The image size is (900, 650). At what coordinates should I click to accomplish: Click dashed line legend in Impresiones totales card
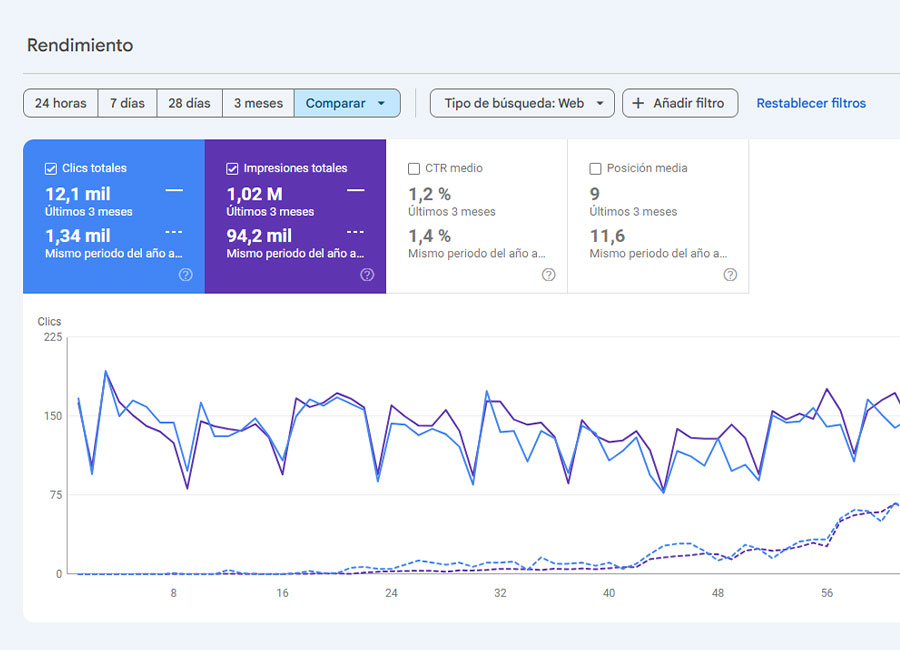pyautogui.click(x=355, y=231)
